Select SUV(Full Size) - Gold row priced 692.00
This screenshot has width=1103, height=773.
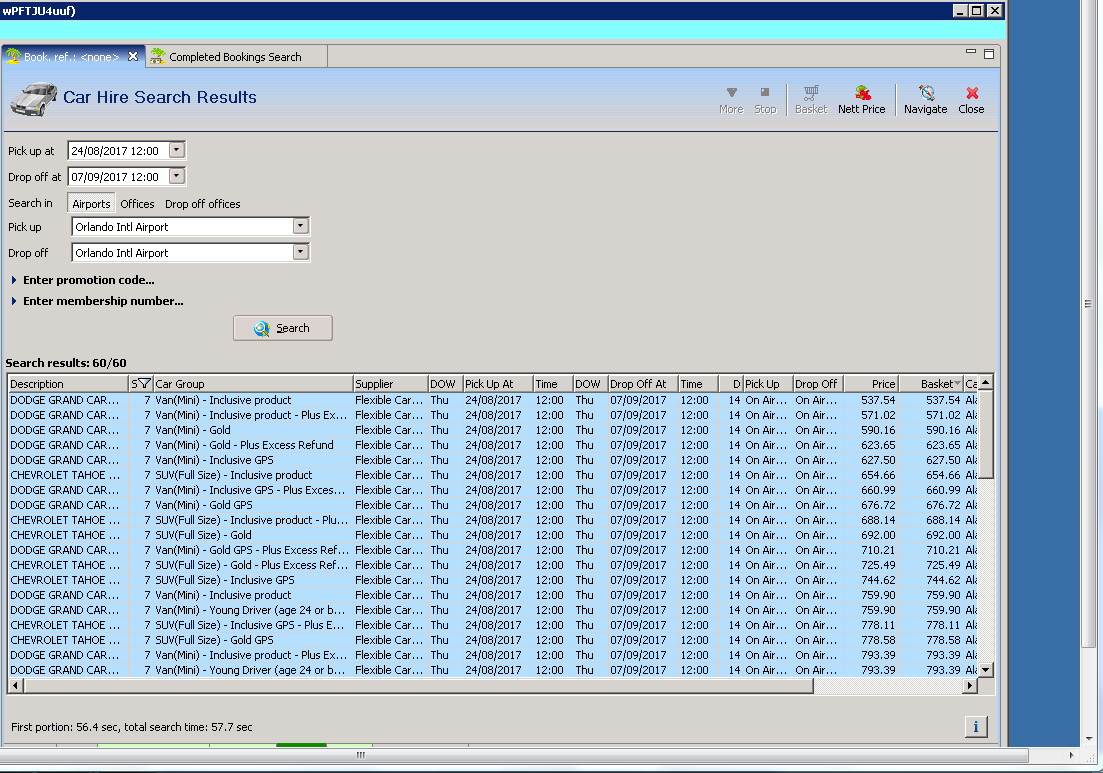tap(492, 535)
